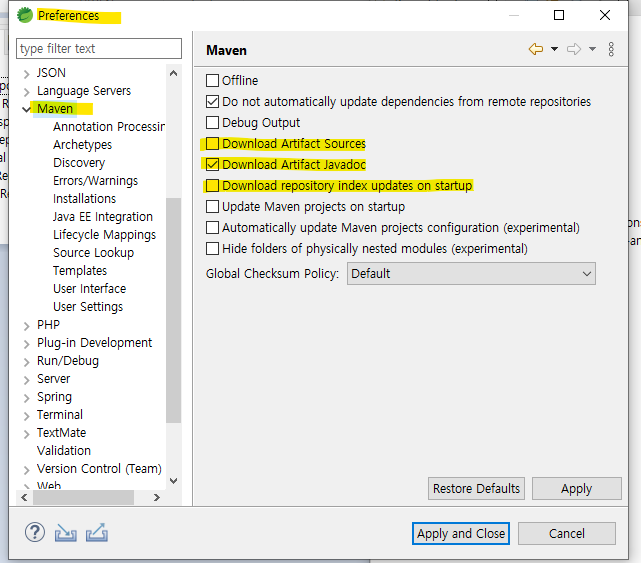Screen dimensions: 641x563
Task: Open the help question mark icon
Action: tap(35, 532)
